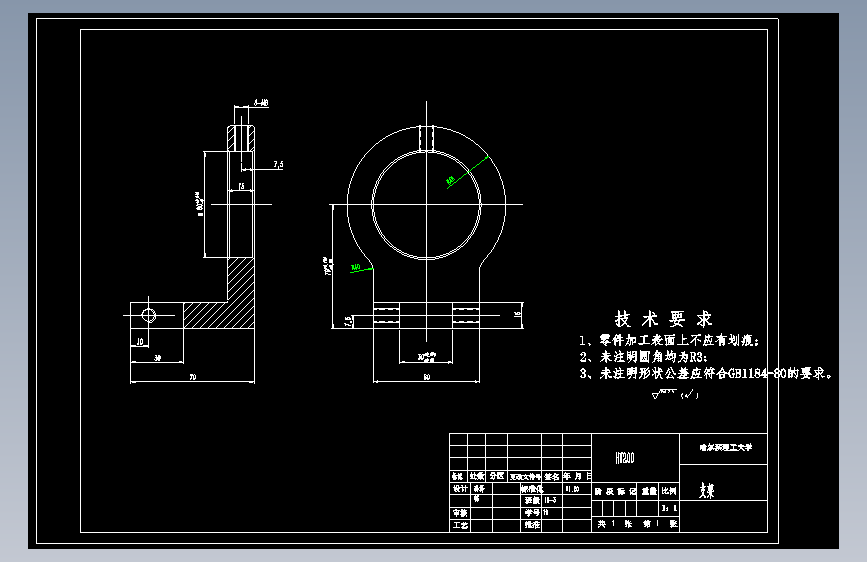Image resolution: width=867 pixels, height=562 pixels.
Task: Select the 比例 label cell
Action: click(669, 491)
